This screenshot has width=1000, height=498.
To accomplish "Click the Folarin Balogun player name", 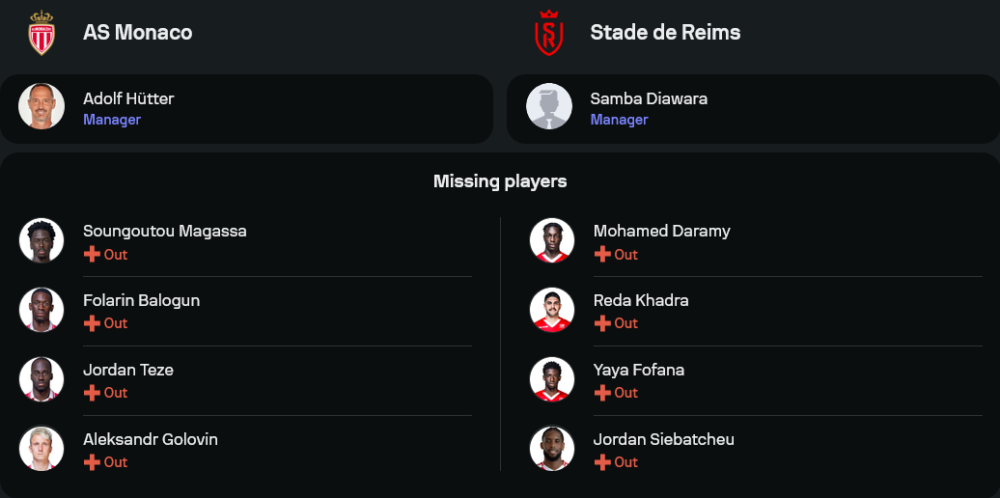I will tap(142, 300).
